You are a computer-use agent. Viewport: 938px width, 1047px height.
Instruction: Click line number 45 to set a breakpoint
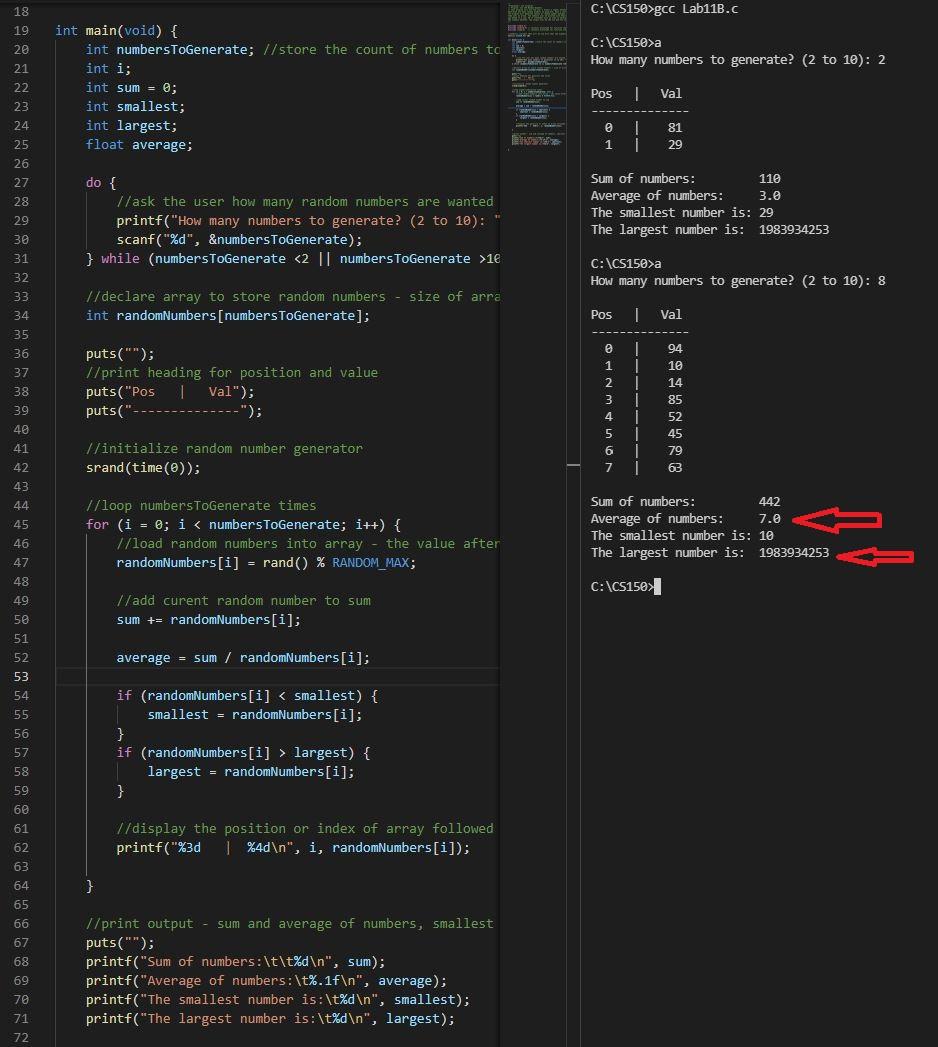pyautogui.click(x=23, y=524)
